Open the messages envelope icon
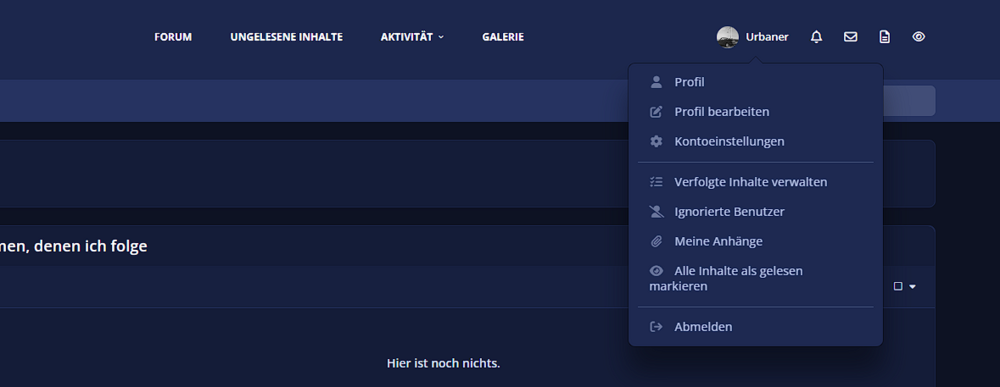The width and height of the screenshot is (1000, 387). (x=850, y=37)
